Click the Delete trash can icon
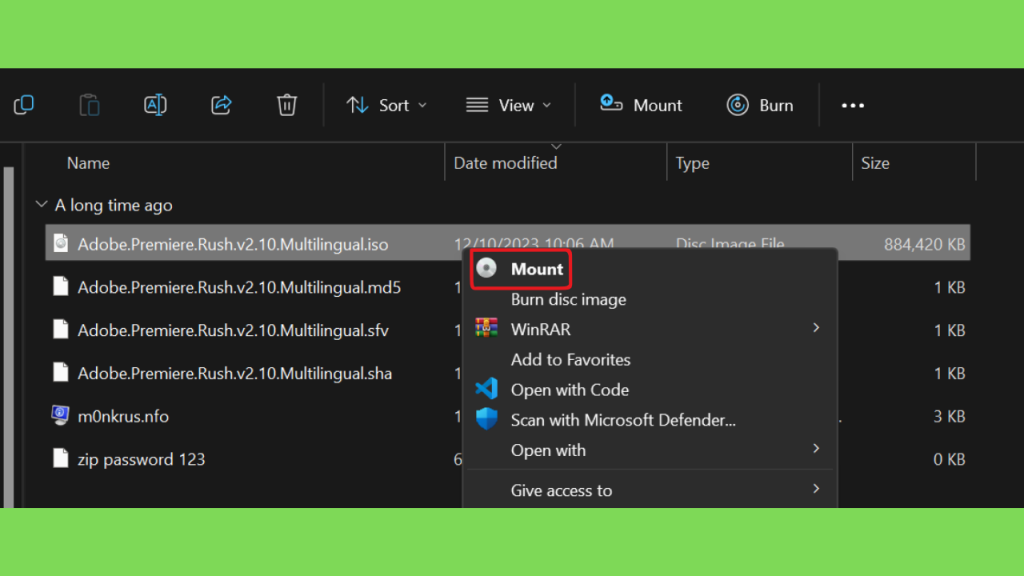The image size is (1024, 576). (287, 104)
